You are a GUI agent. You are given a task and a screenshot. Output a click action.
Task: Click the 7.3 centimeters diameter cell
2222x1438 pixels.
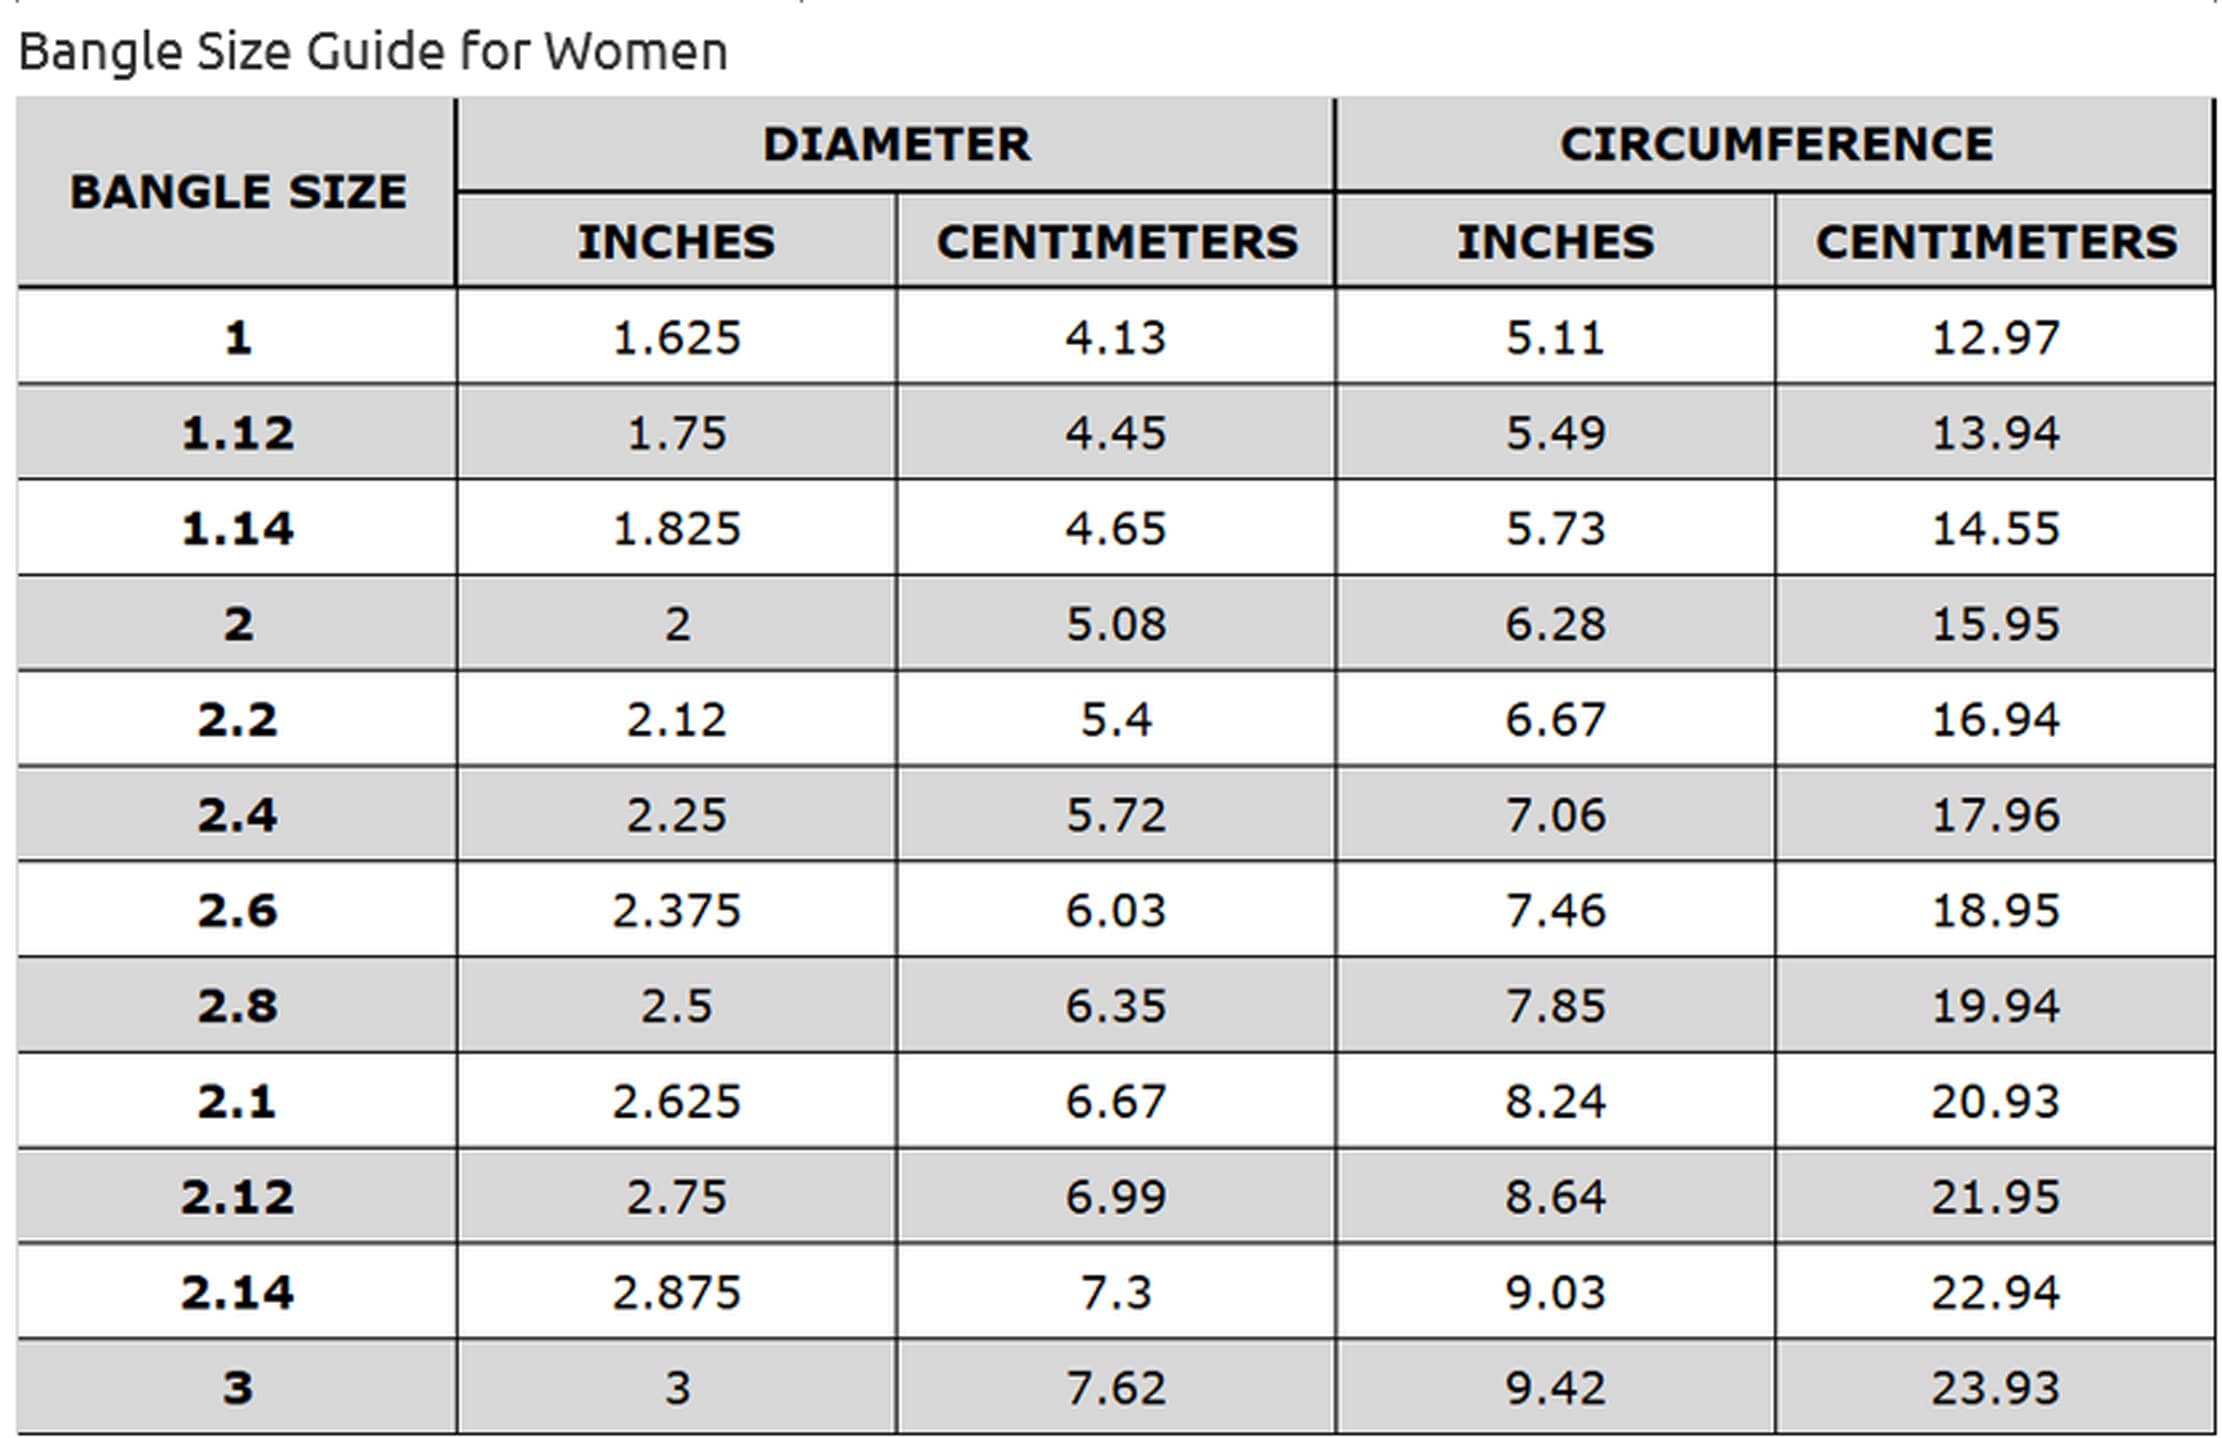pos(1115,1292)
